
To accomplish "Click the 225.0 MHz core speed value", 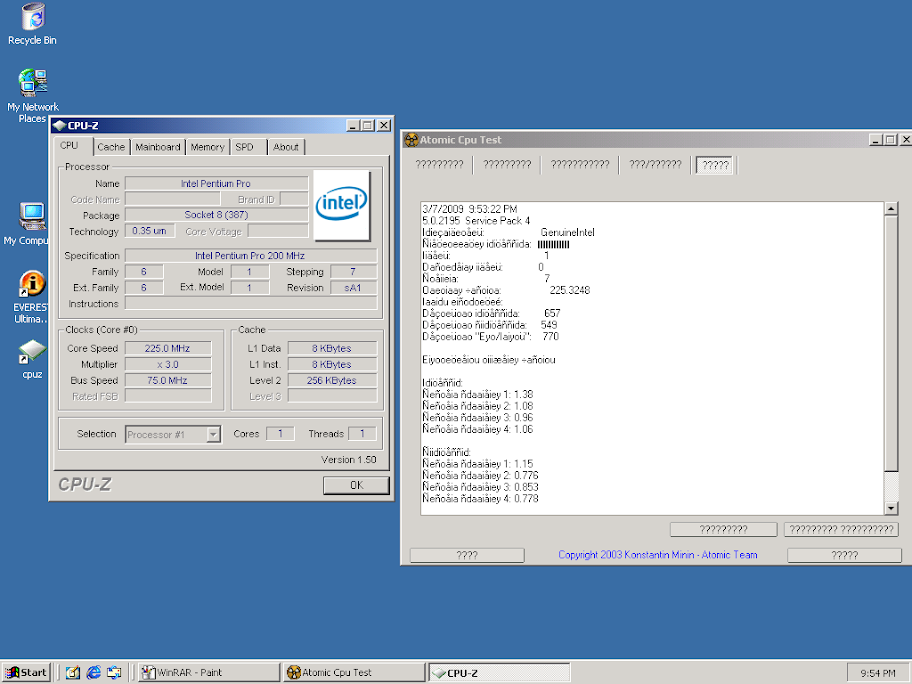I will tap(168, 348).
